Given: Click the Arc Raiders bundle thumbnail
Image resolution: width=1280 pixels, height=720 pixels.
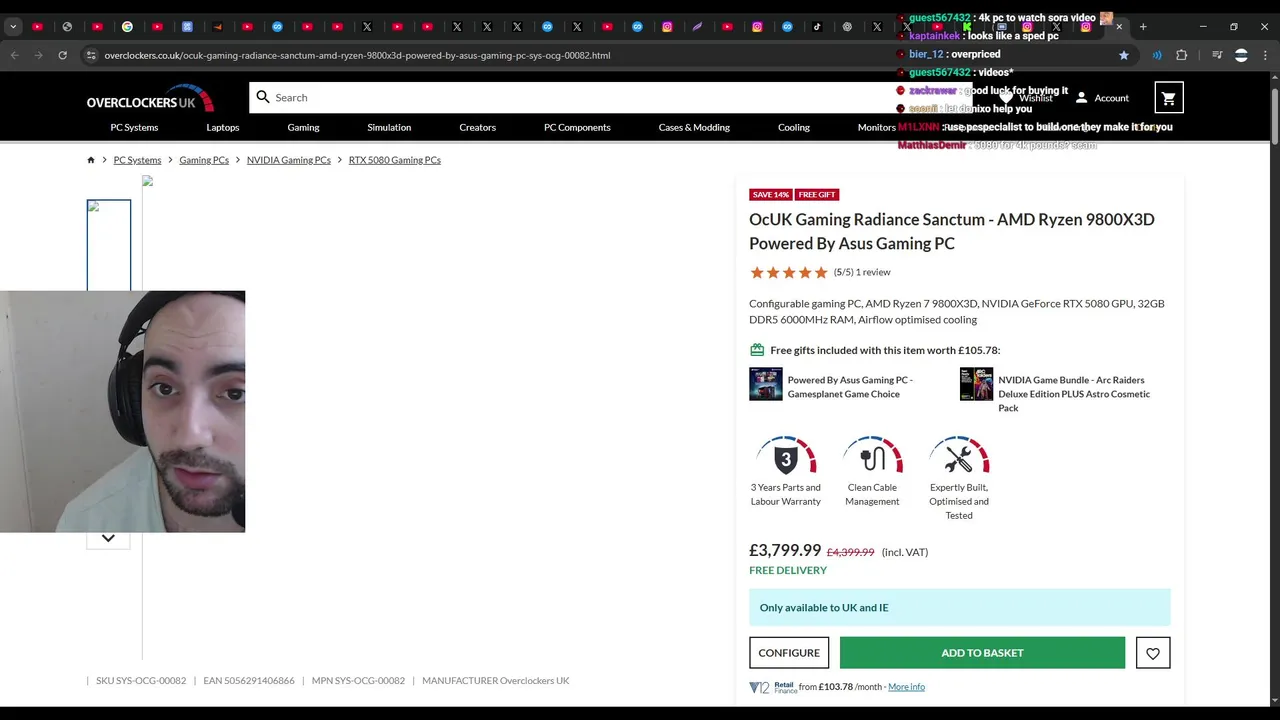Looking at the screenshot, I should point(977,384).
